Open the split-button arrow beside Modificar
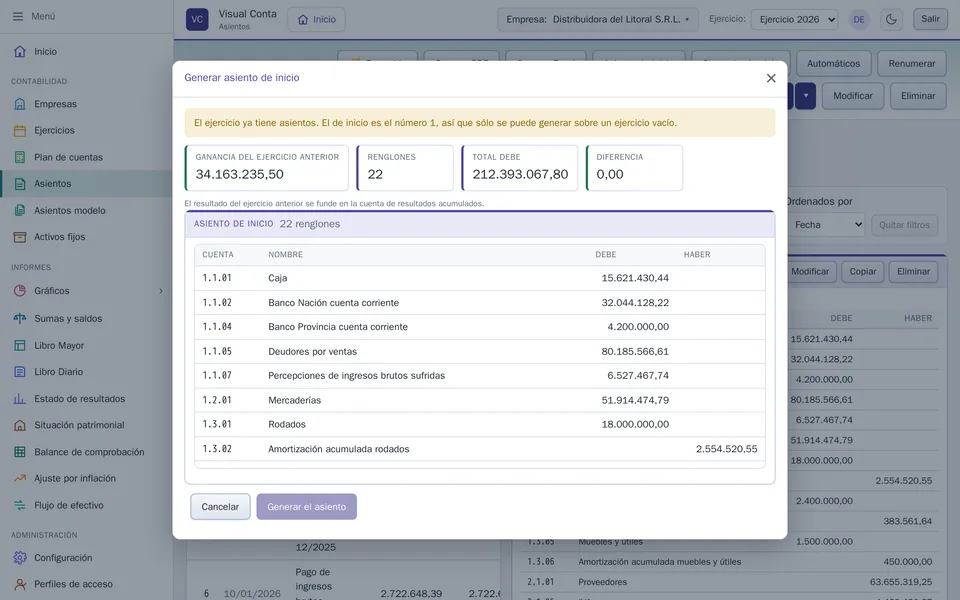 [x=806, y=96]
